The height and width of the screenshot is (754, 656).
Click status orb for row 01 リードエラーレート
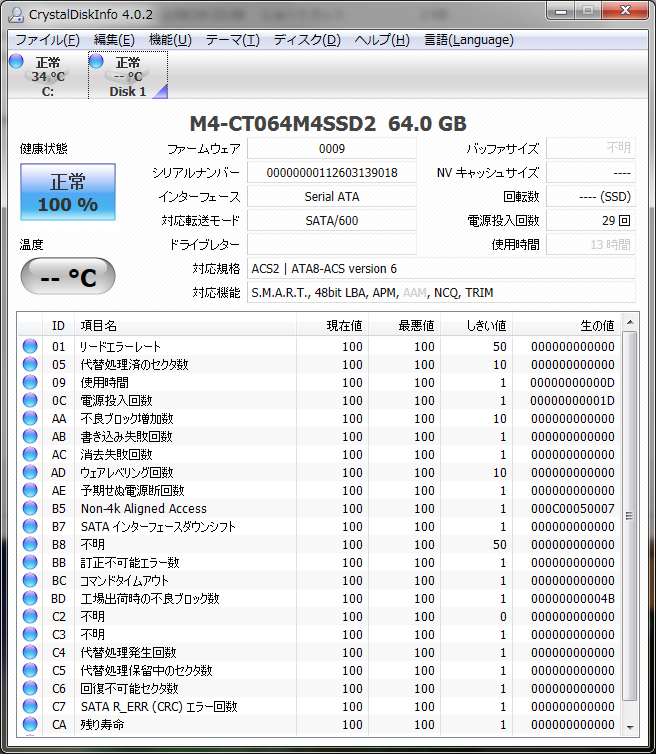point(30,346)
